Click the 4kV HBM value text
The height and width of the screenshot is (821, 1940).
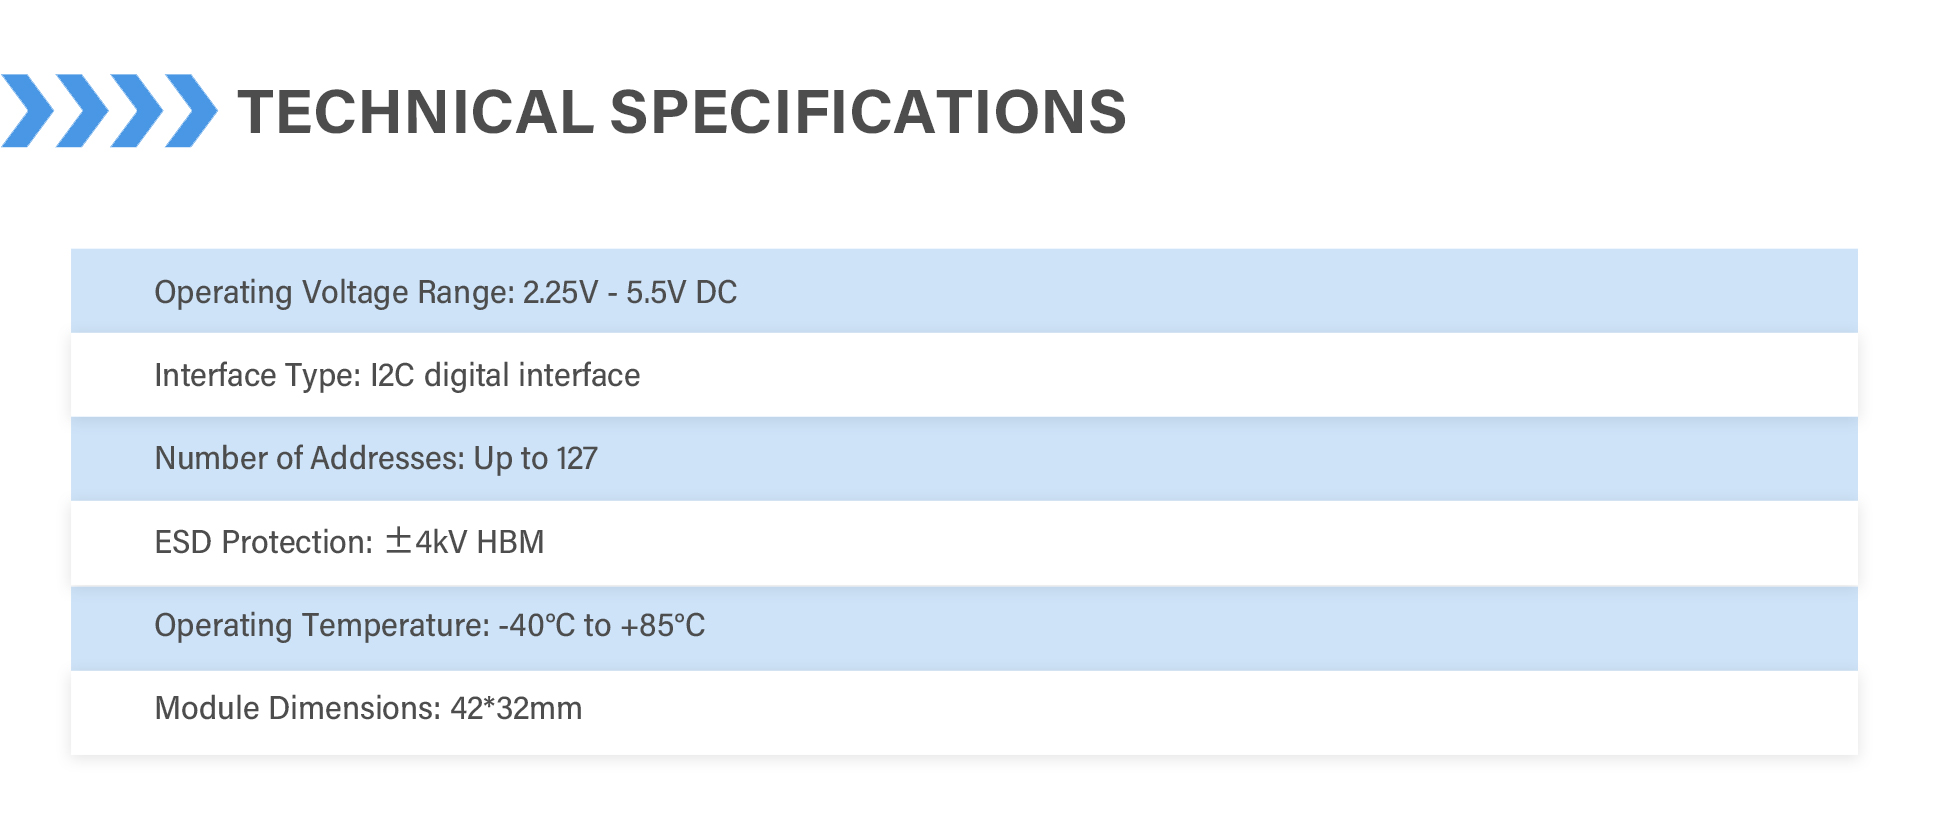coord(480,542)
